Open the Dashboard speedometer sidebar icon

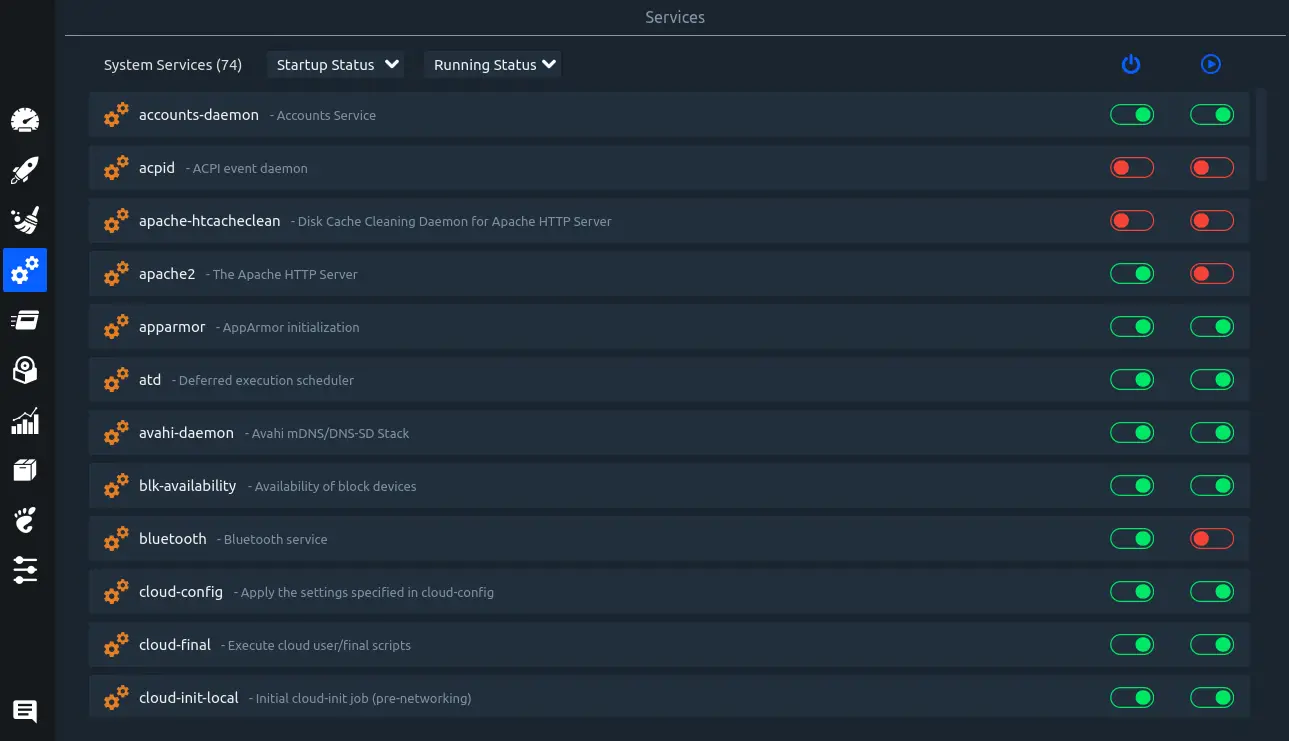pyautogui.click(x=25, y=121)
